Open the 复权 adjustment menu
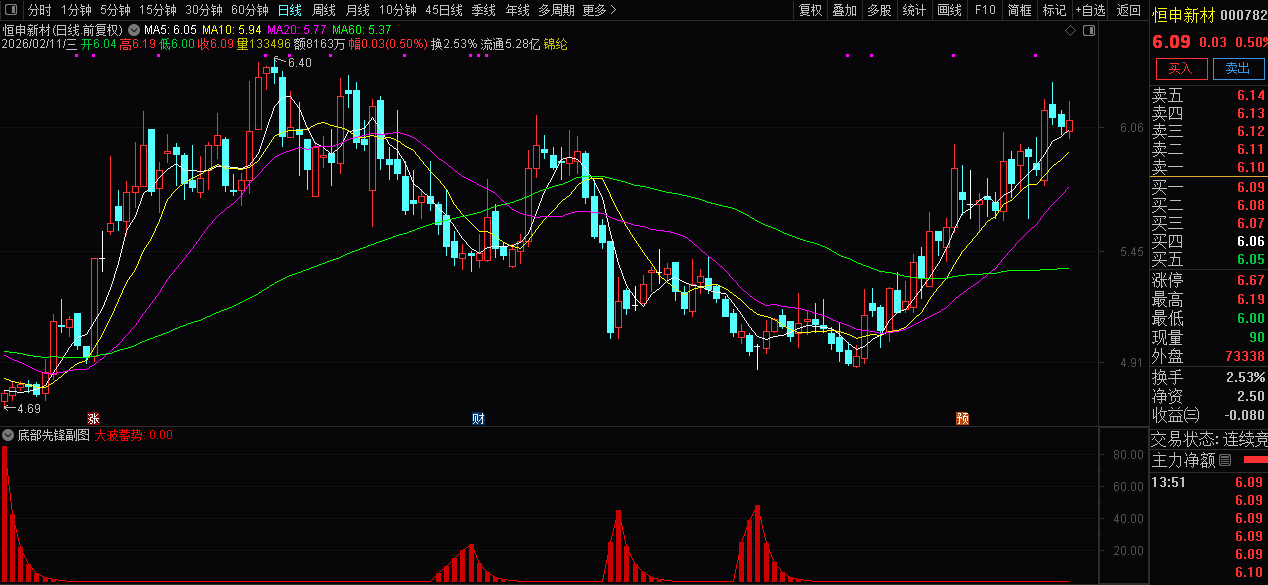The image size is (1268, 585). coord(810,10)
